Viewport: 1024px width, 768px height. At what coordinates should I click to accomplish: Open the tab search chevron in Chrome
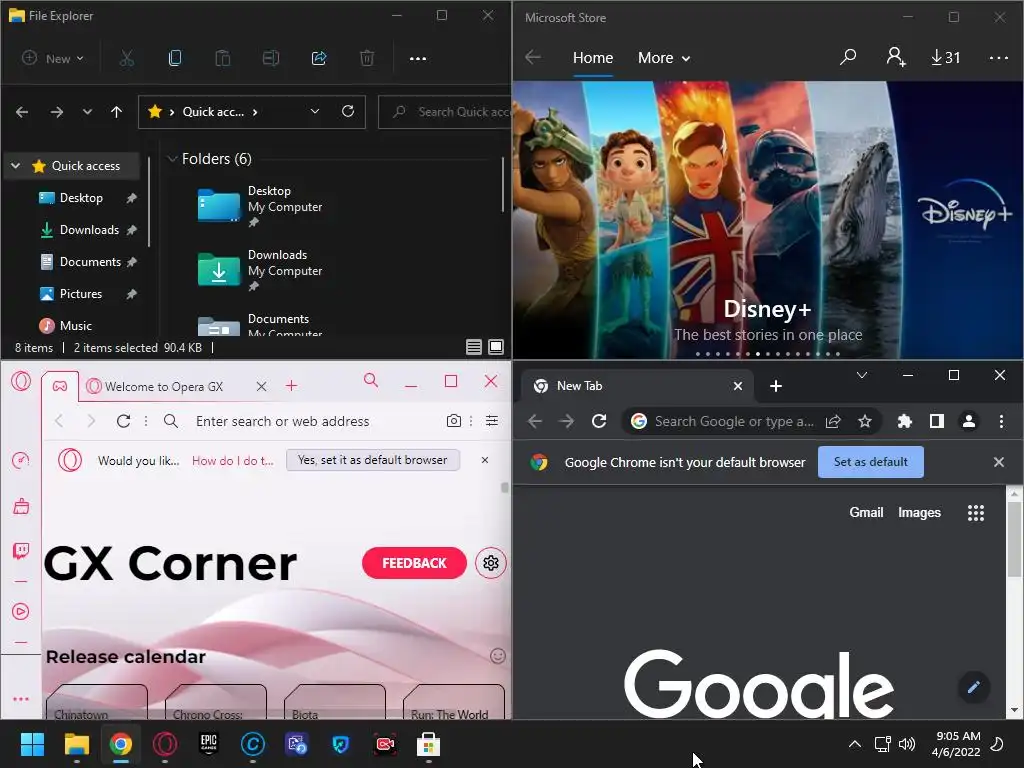[862, 375]
